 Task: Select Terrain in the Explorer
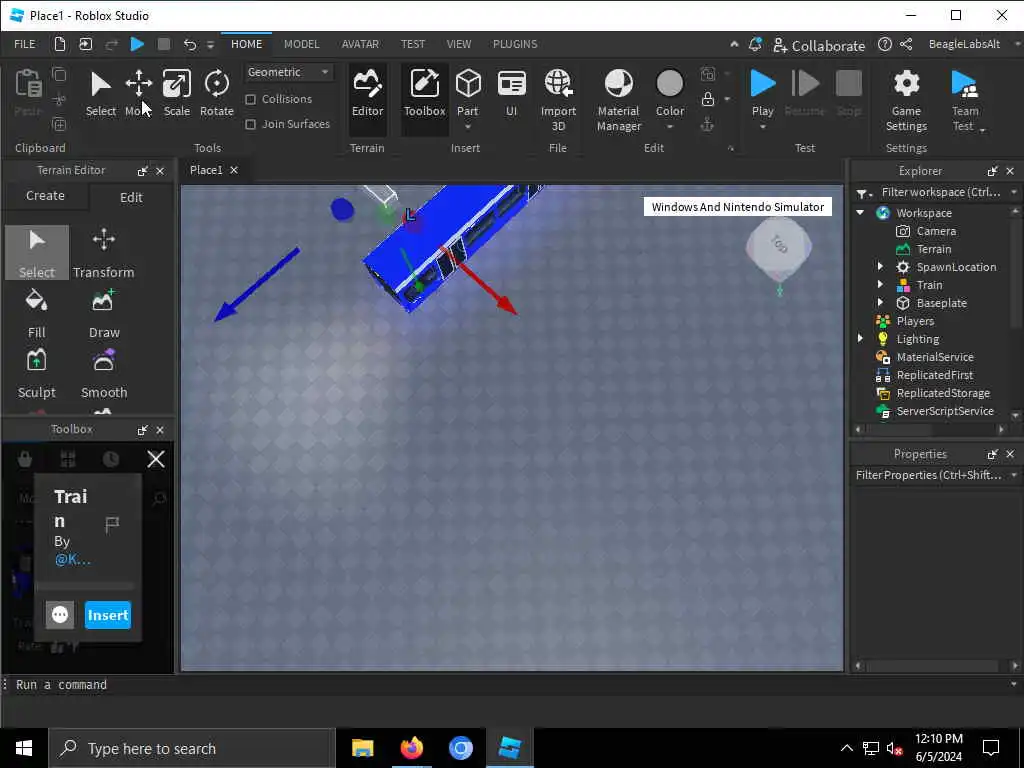934,249
